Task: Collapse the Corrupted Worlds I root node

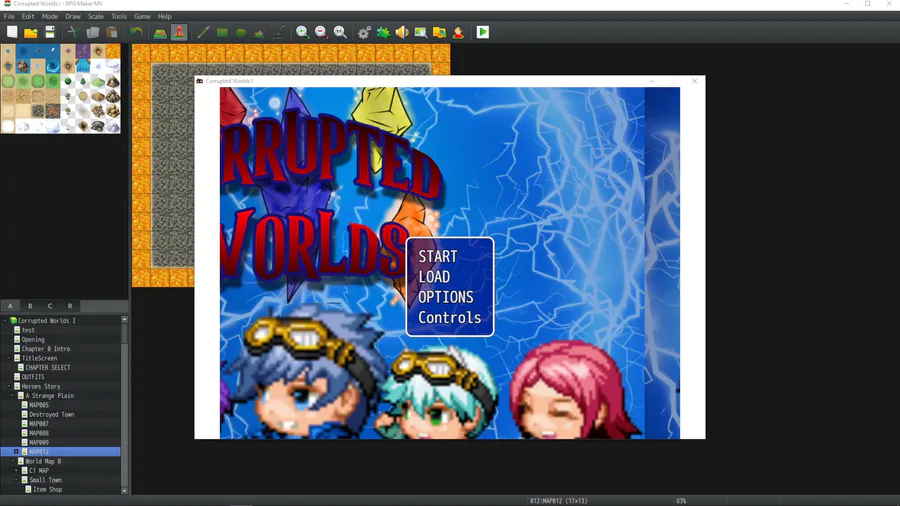Action: tap(5, 321)
